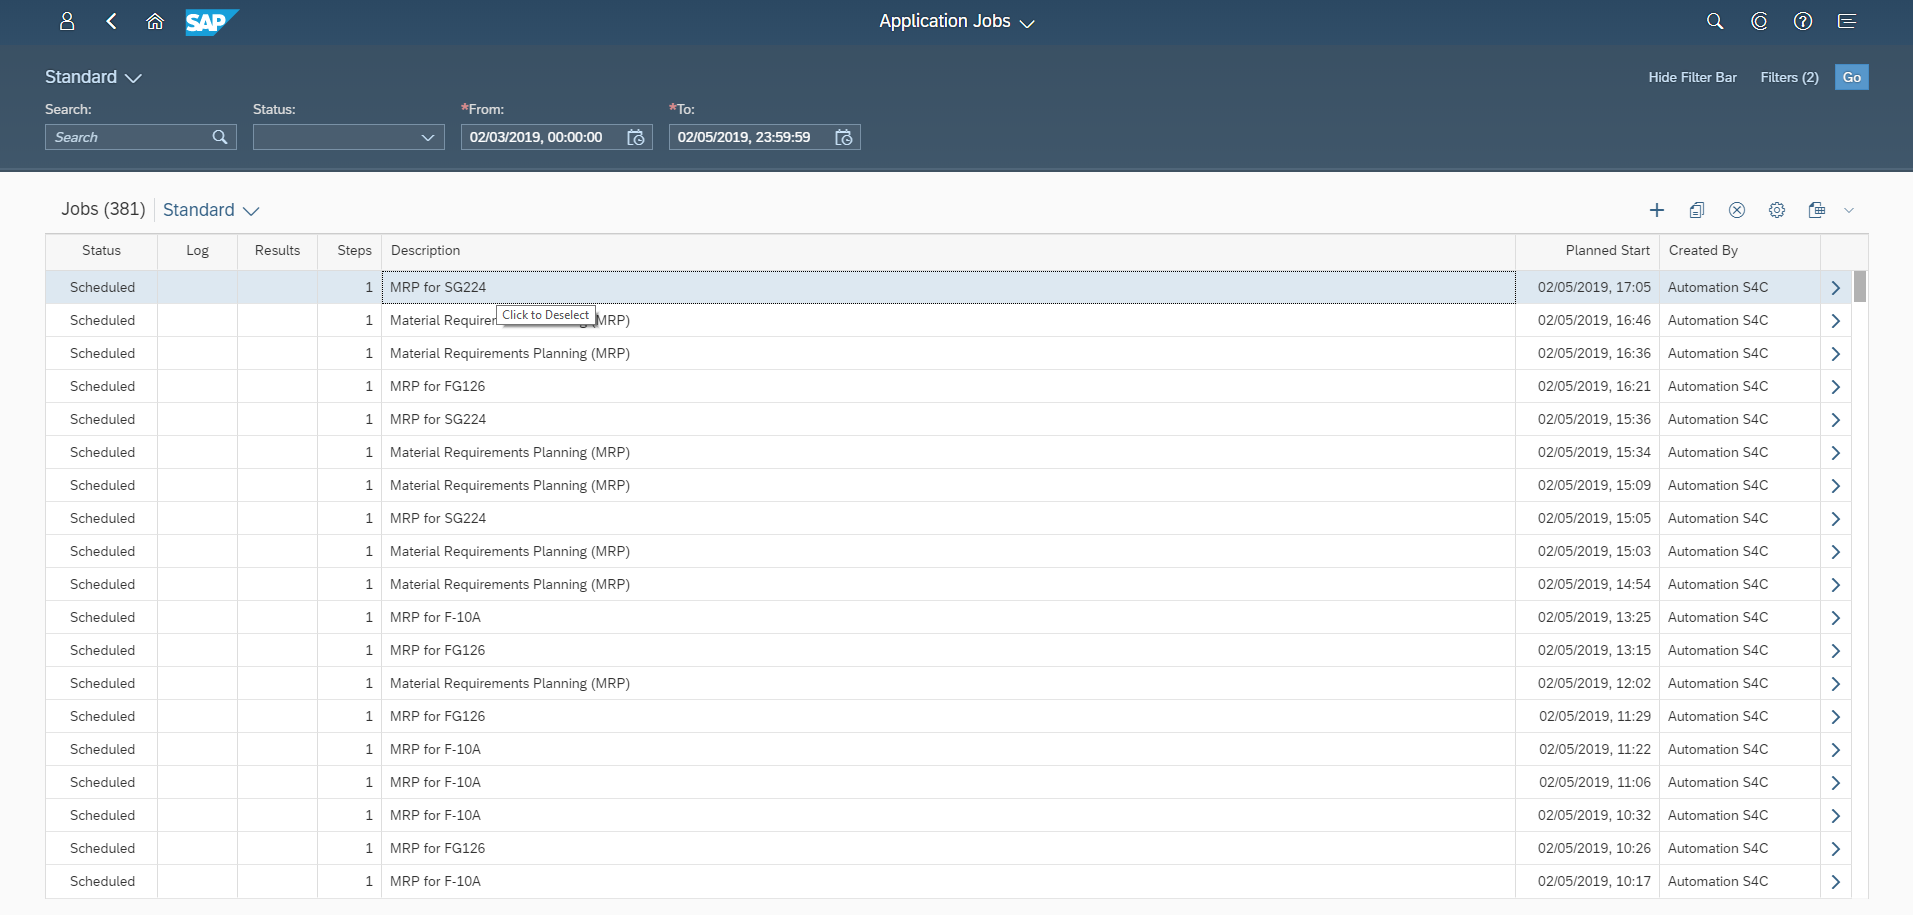Click the Results column header
Screen dimensions: 1913x915
pyautogui.click(x=277, y=251)
